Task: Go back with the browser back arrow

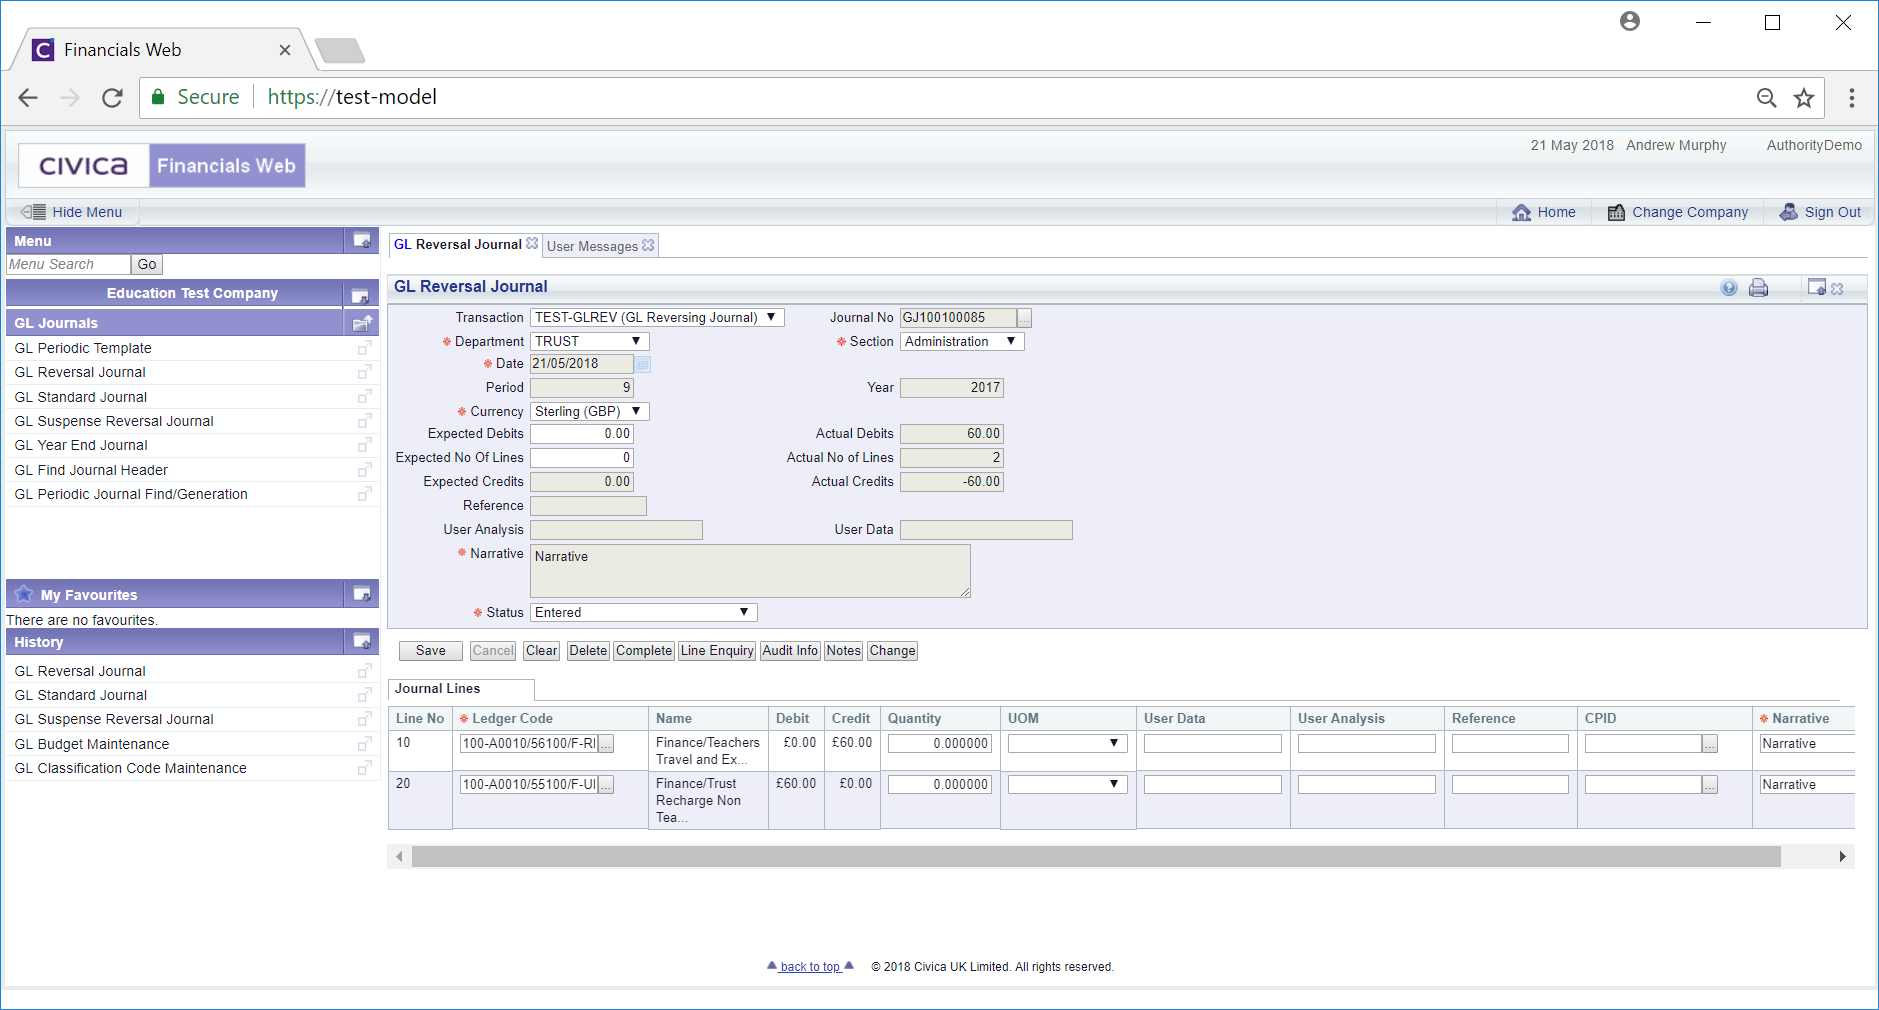Action: tap(28, 97)
